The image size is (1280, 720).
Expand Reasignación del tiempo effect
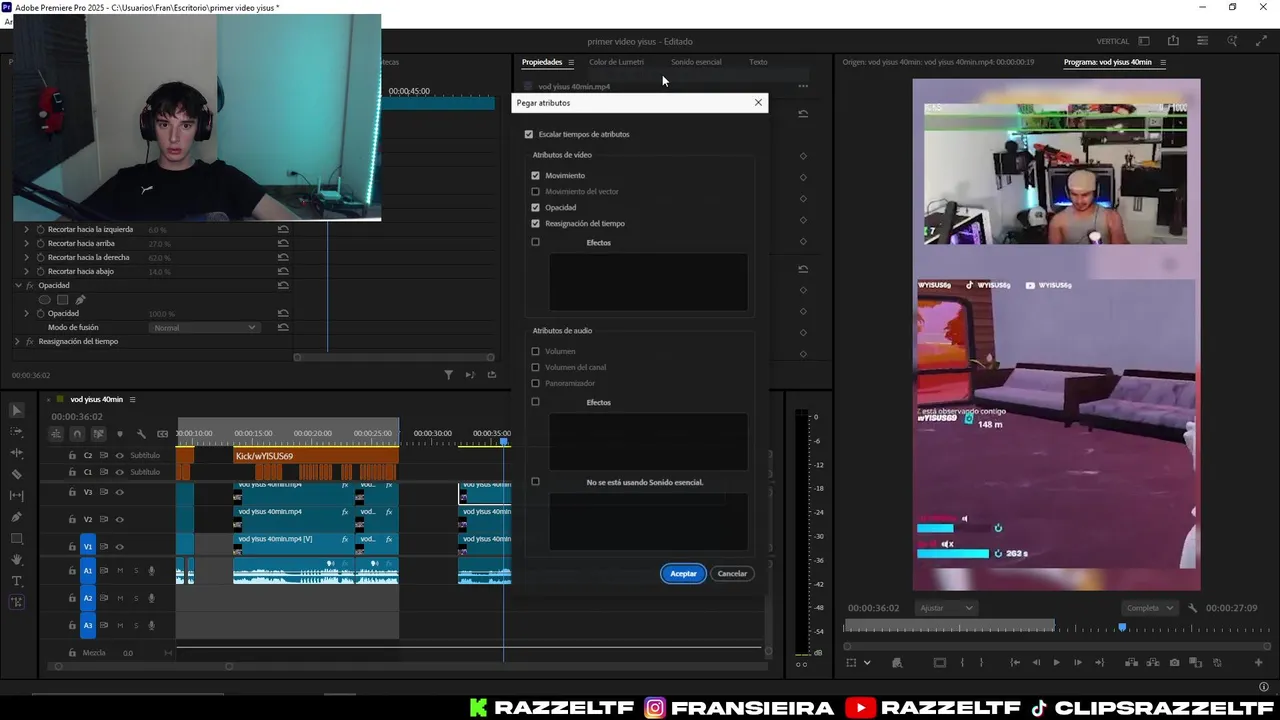click(x=17, y=341)
